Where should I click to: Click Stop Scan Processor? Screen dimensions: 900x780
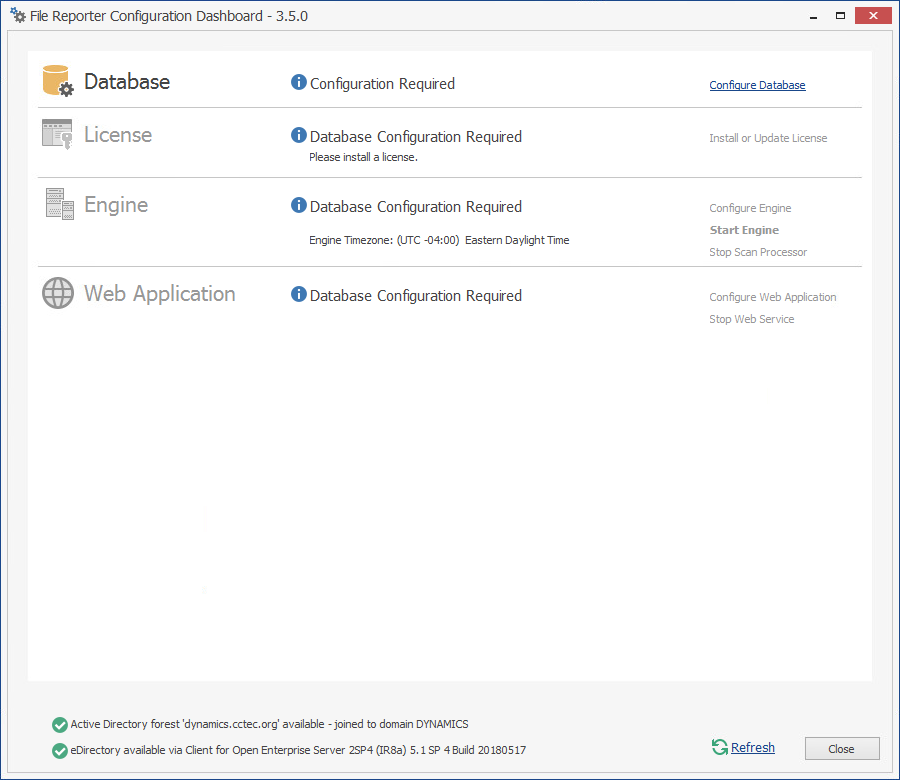(x=758, y=252)
